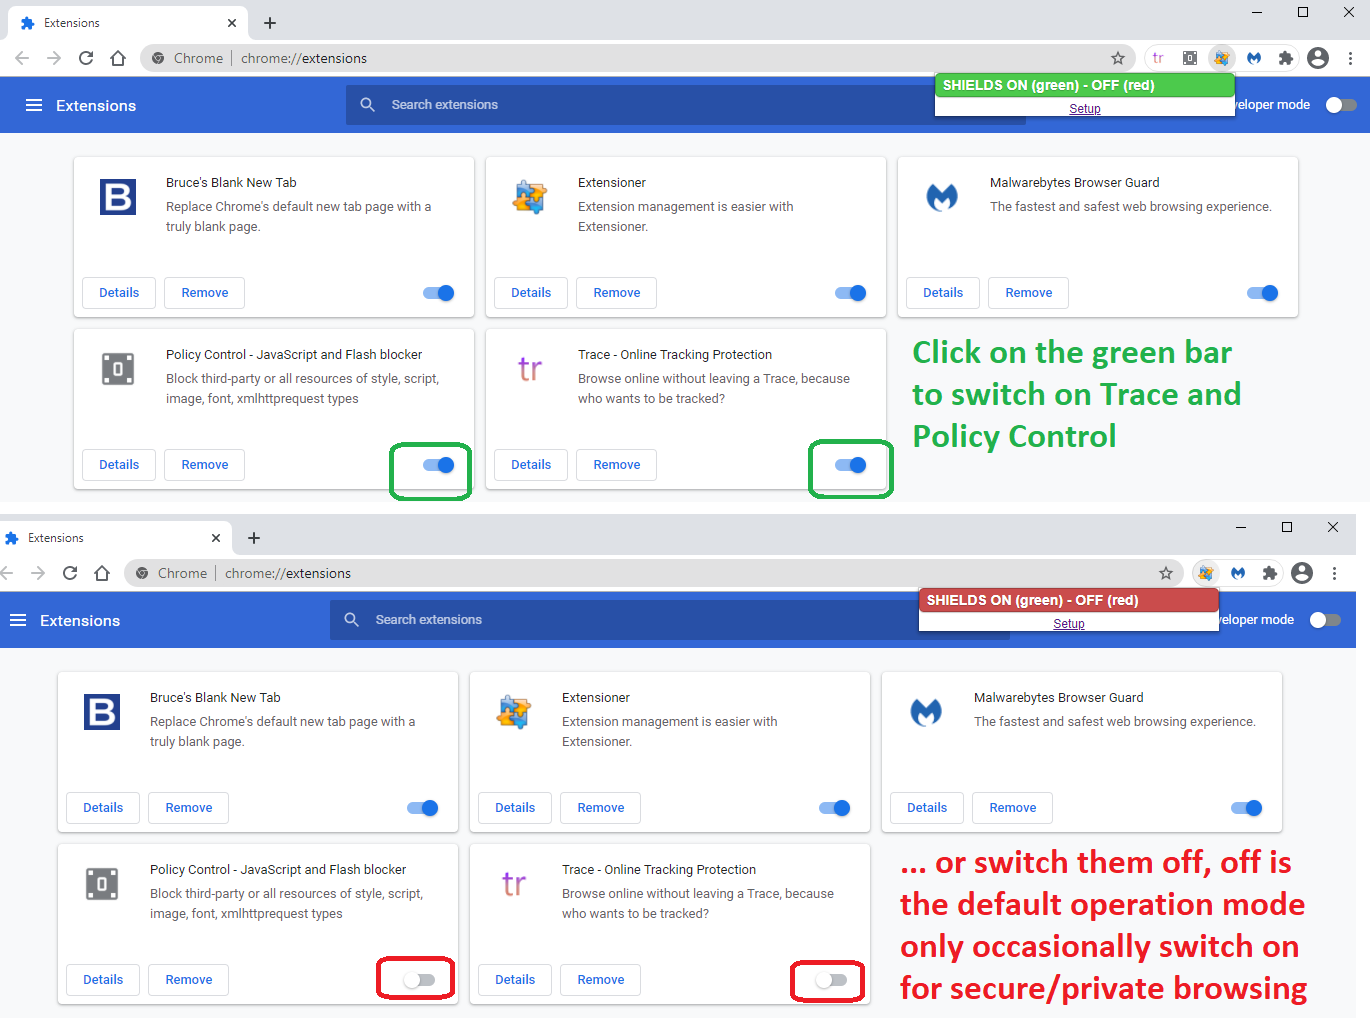
Task: Open a new tab in the top window
Action: (x=270, y=23)
